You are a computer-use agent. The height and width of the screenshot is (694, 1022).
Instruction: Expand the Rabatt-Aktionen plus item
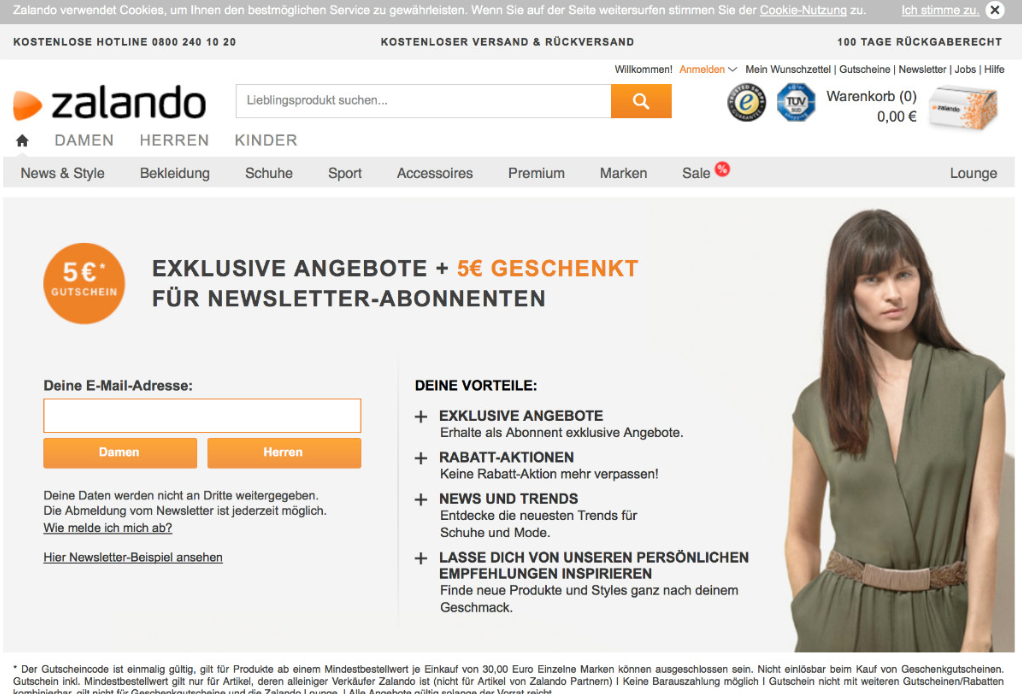tap(421, 458)
